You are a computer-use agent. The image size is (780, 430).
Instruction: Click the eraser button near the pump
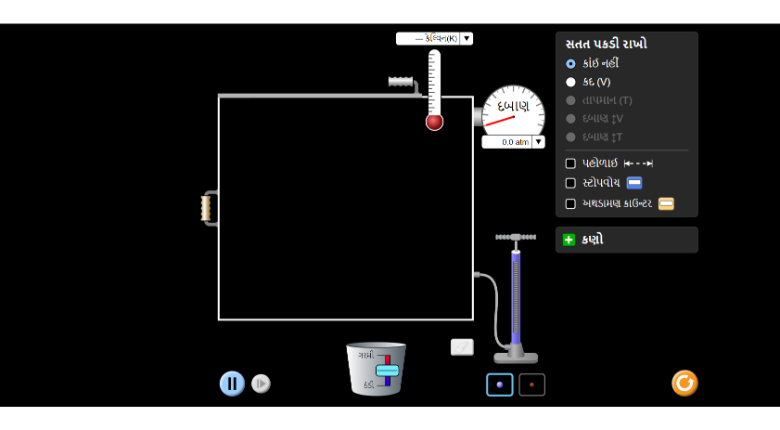click(x=462, y=347)
